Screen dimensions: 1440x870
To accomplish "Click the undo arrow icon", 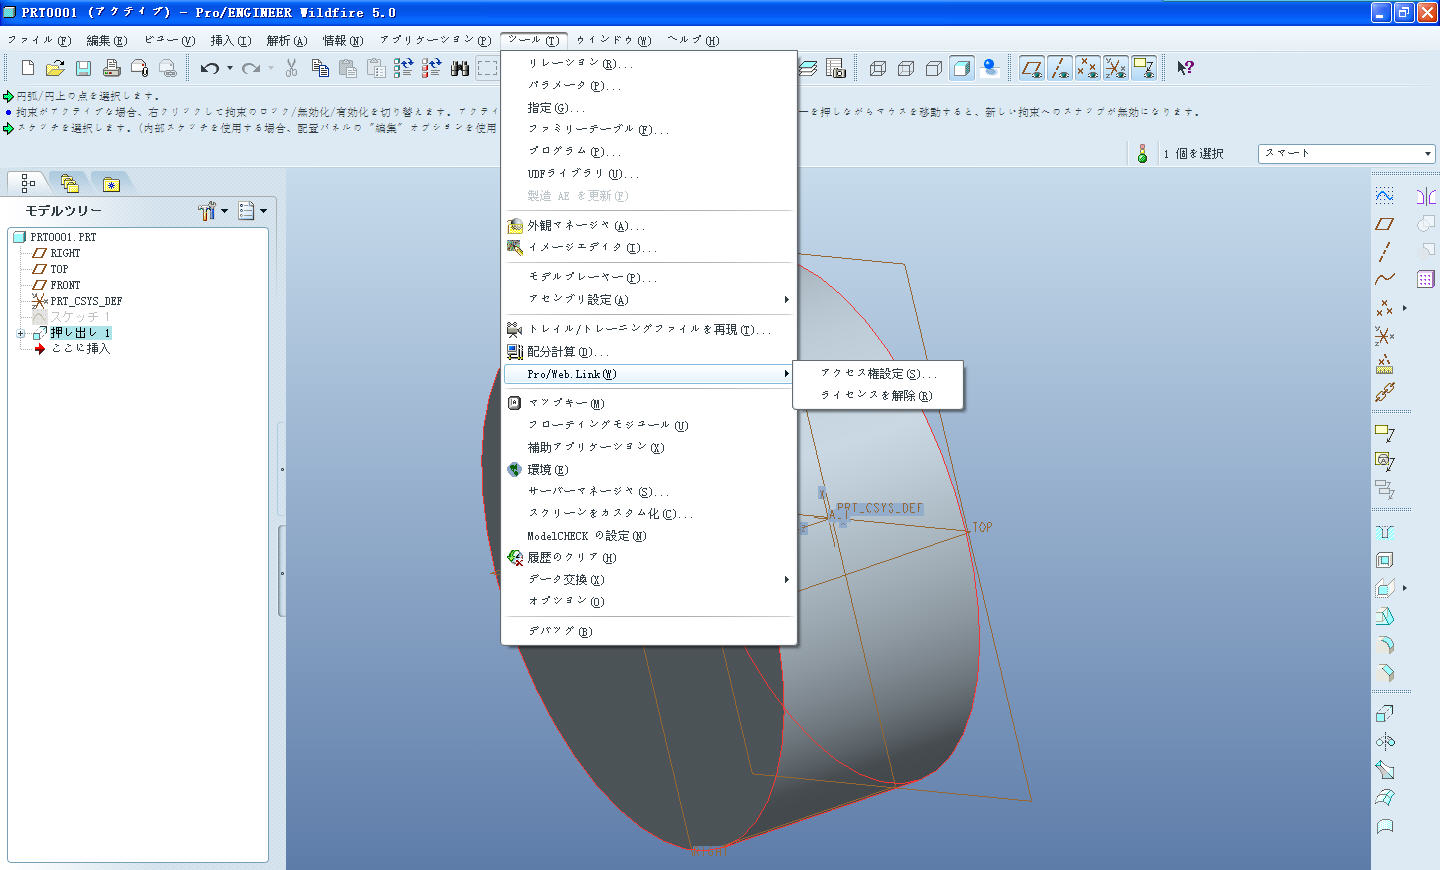I will (209, 68).
